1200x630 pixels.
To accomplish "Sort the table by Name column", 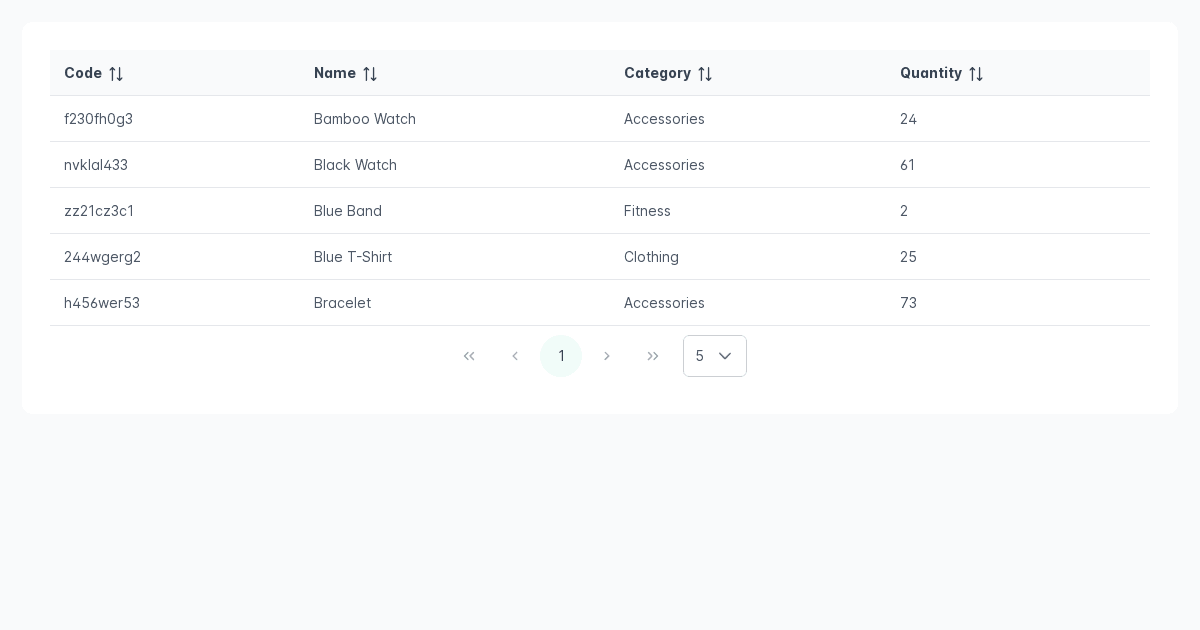I will tap(346, 73).
